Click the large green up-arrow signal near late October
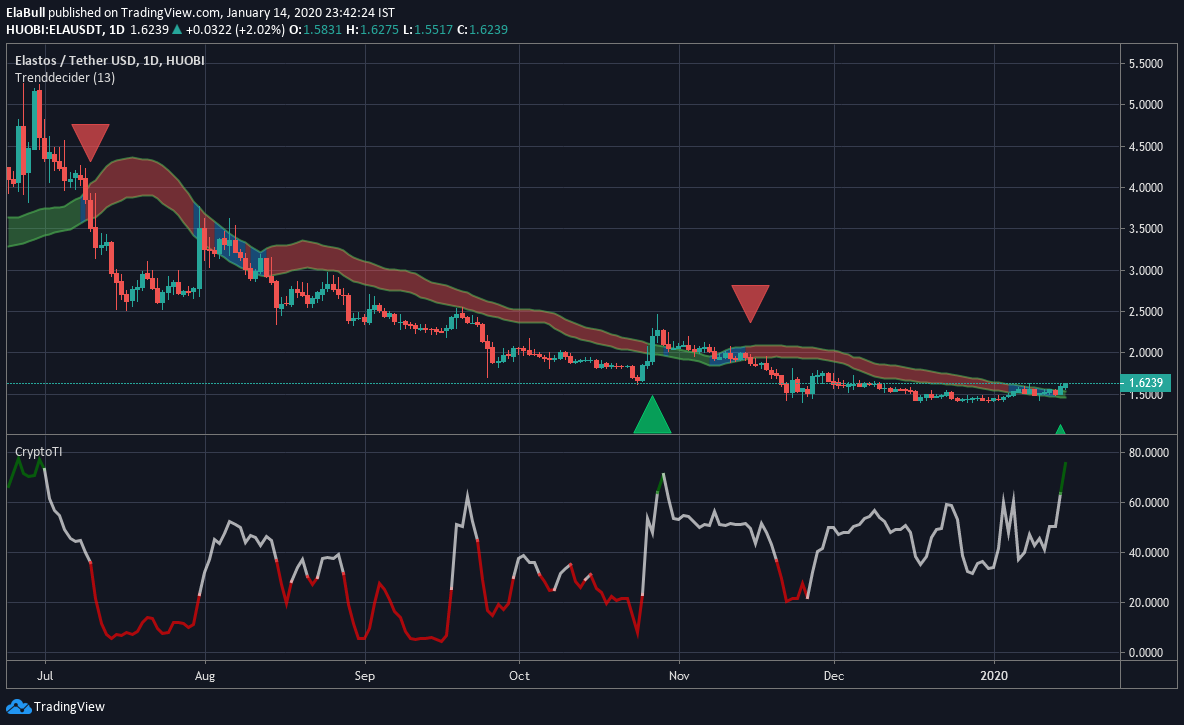 [x=652, y=415]
